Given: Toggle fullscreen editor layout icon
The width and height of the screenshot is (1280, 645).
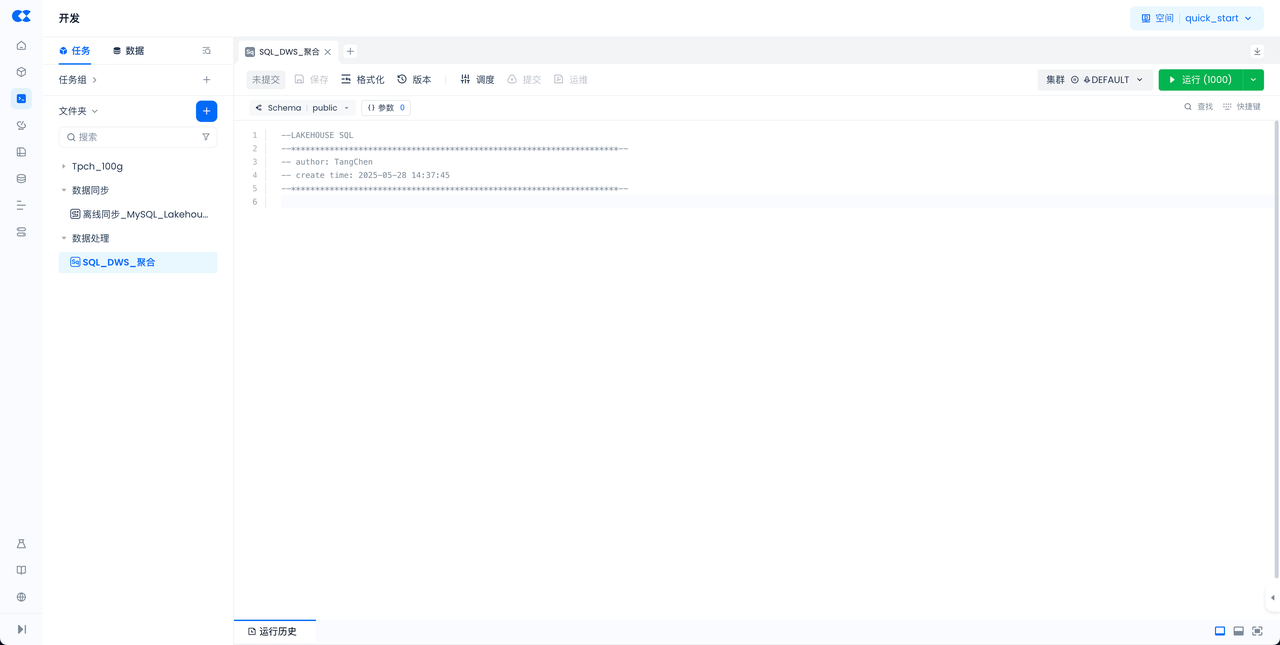Looking at the screenshot, I should pyautogui.click(x=1257, y=631).
